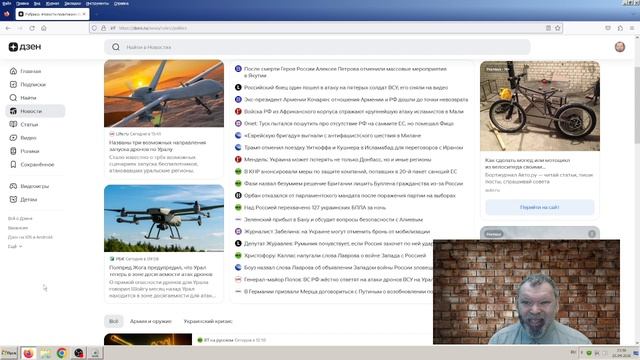Reload the page with refresh button
The width and height of the screenshot is (640, 360).
point(32,28)
